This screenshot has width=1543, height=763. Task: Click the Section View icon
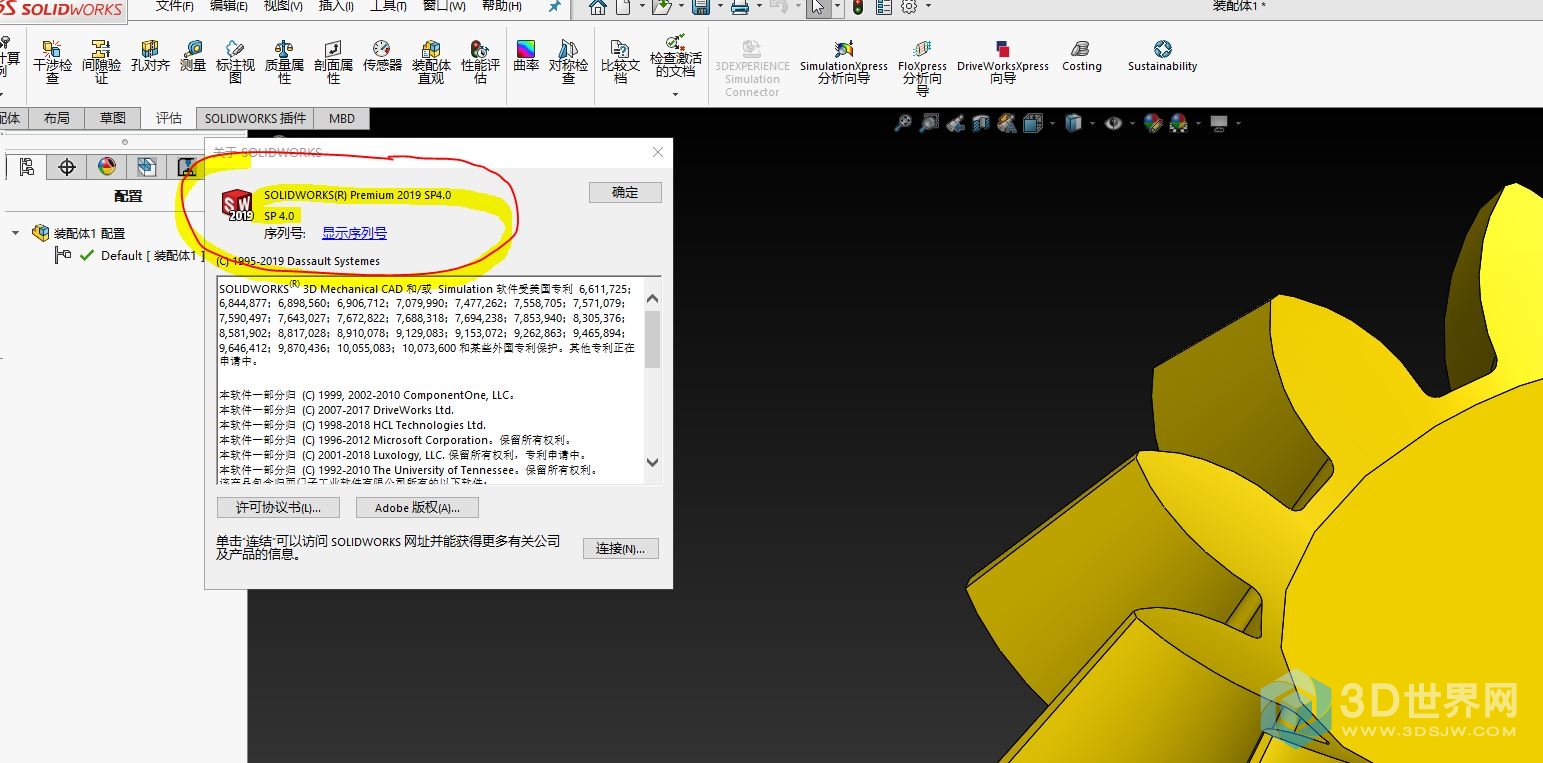tap(981, 123)
